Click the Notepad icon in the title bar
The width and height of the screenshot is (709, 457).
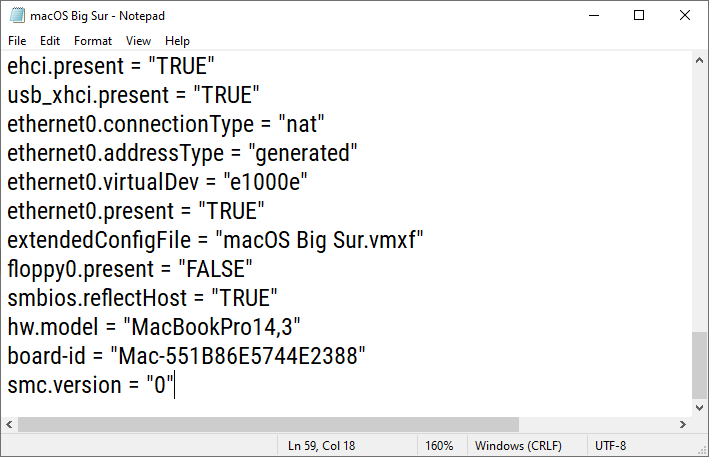point(17,16)
